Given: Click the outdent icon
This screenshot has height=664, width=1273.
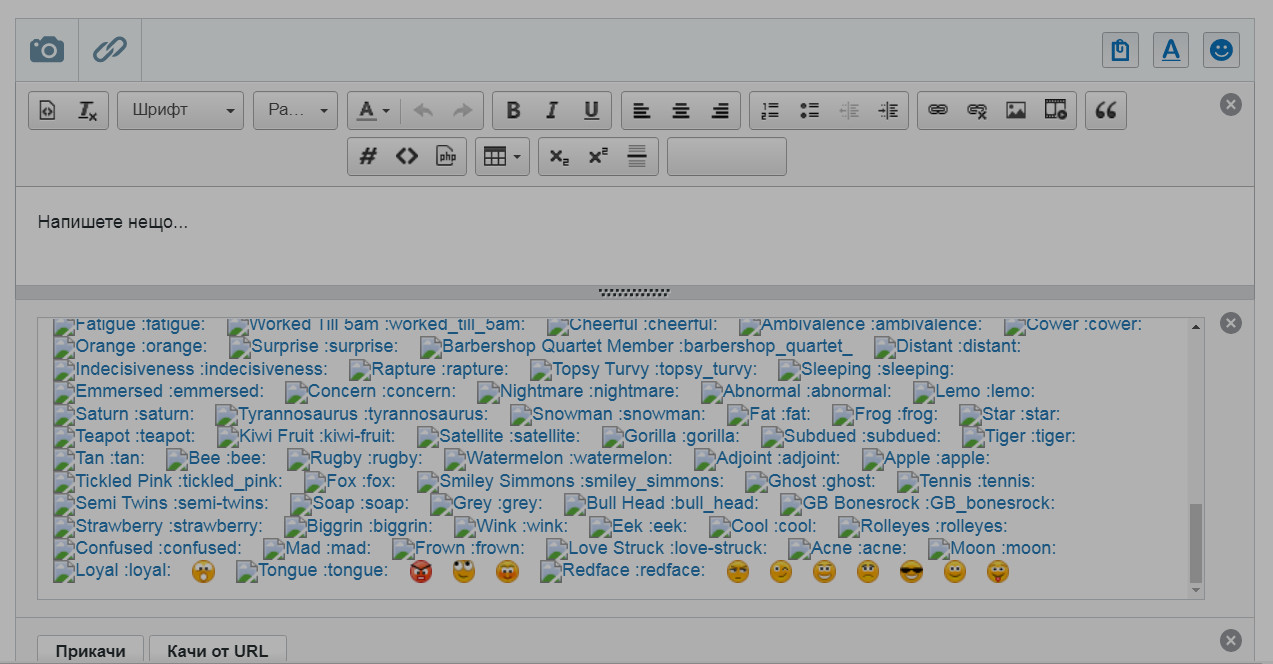Looking at the screenshot, I should [x=849, y=110].
